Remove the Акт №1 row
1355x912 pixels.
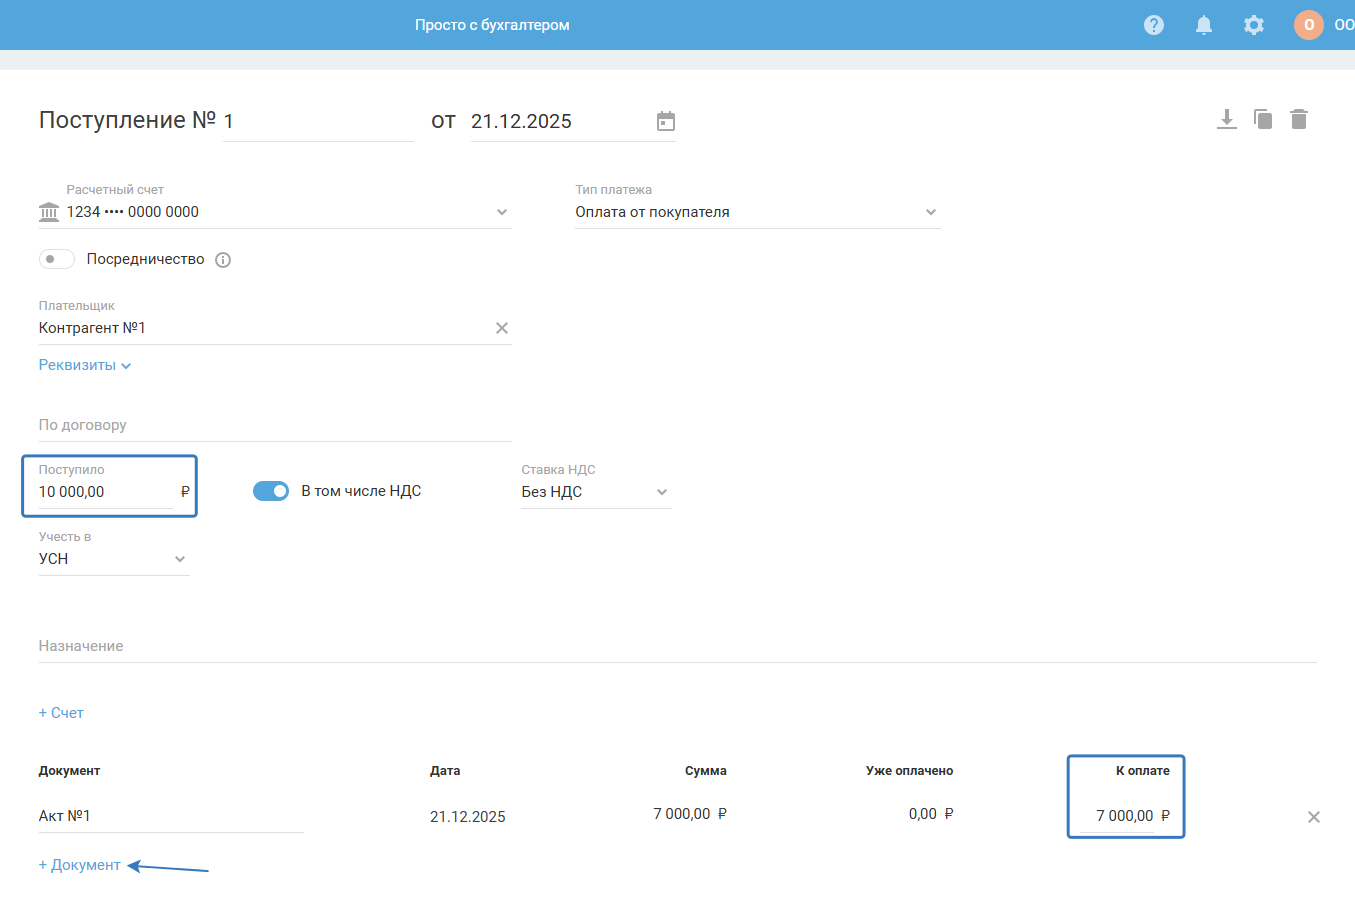click(x=1314, y=817)
